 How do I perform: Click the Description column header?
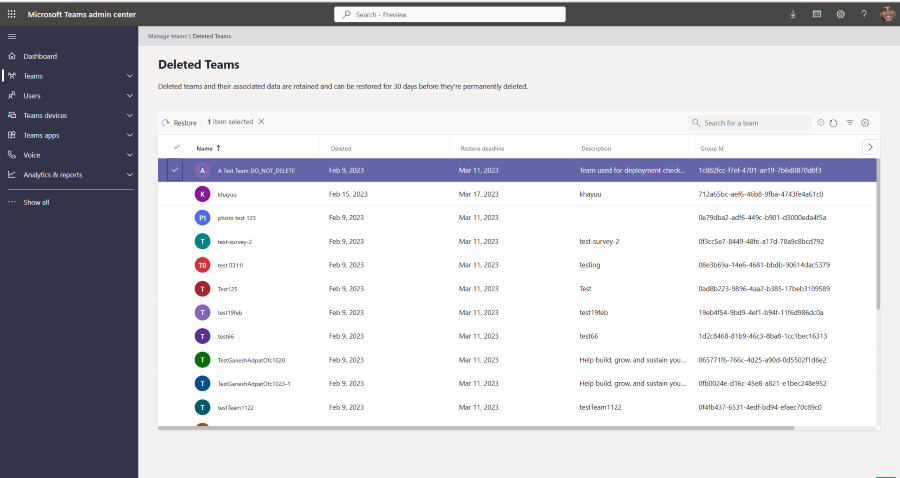[x=596, y=149]
